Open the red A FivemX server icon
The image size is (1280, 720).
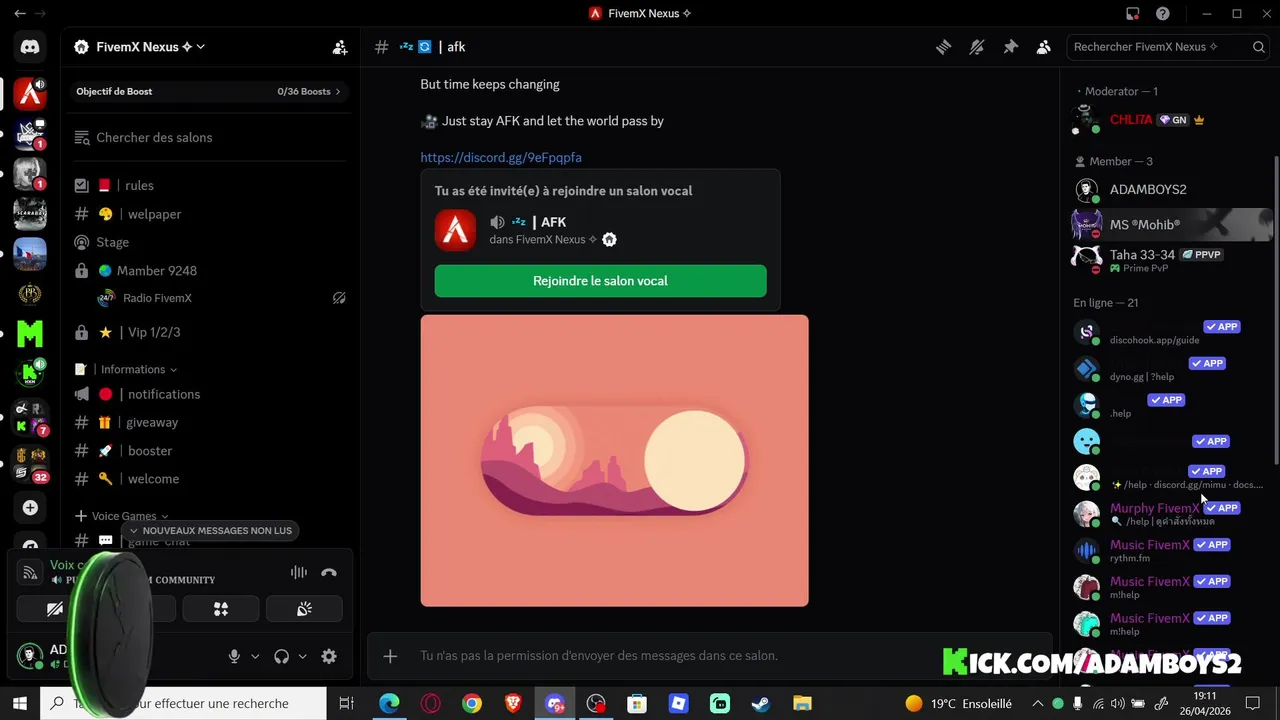(30, 94)
